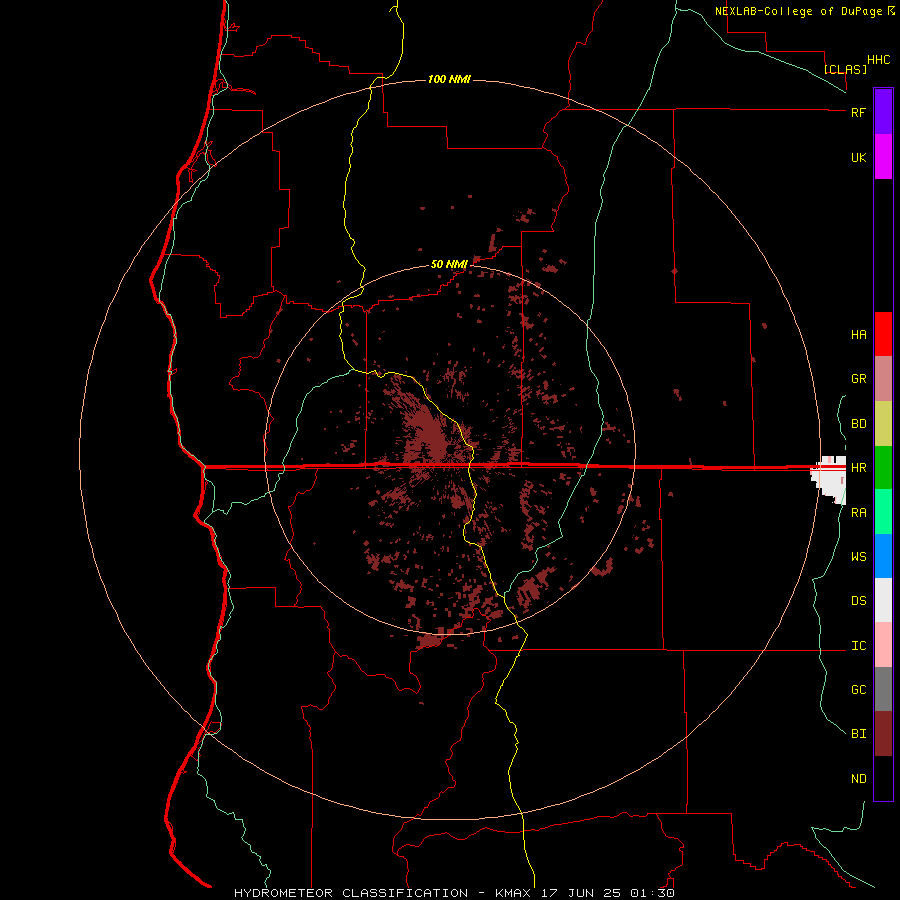Click the DS legend label
The image size is (900, 900).
click(858, 601)
